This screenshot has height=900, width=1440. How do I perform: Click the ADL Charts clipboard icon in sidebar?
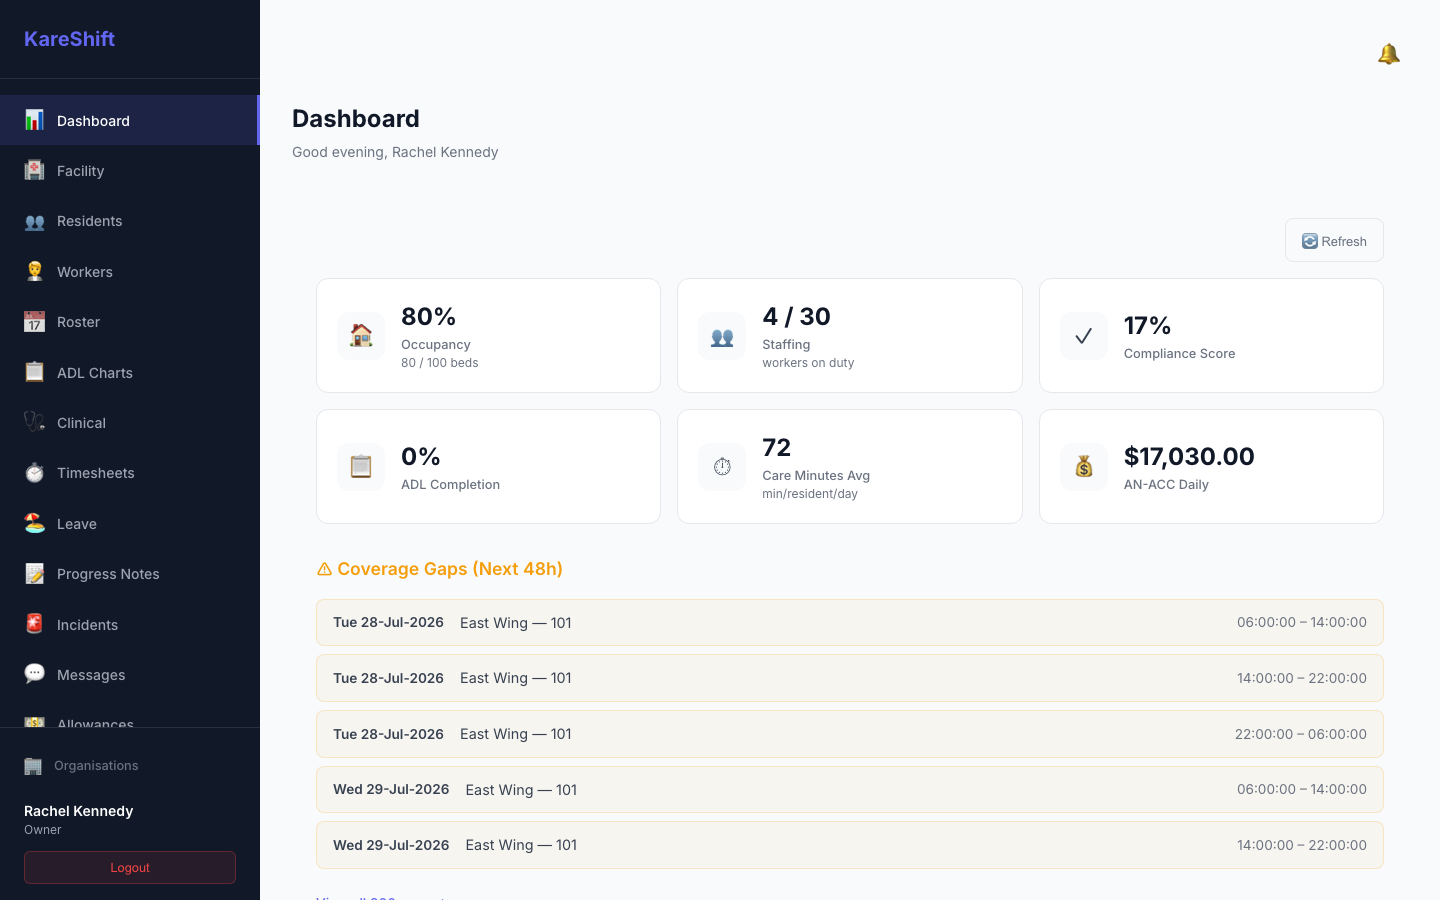(x=34, y=372)
